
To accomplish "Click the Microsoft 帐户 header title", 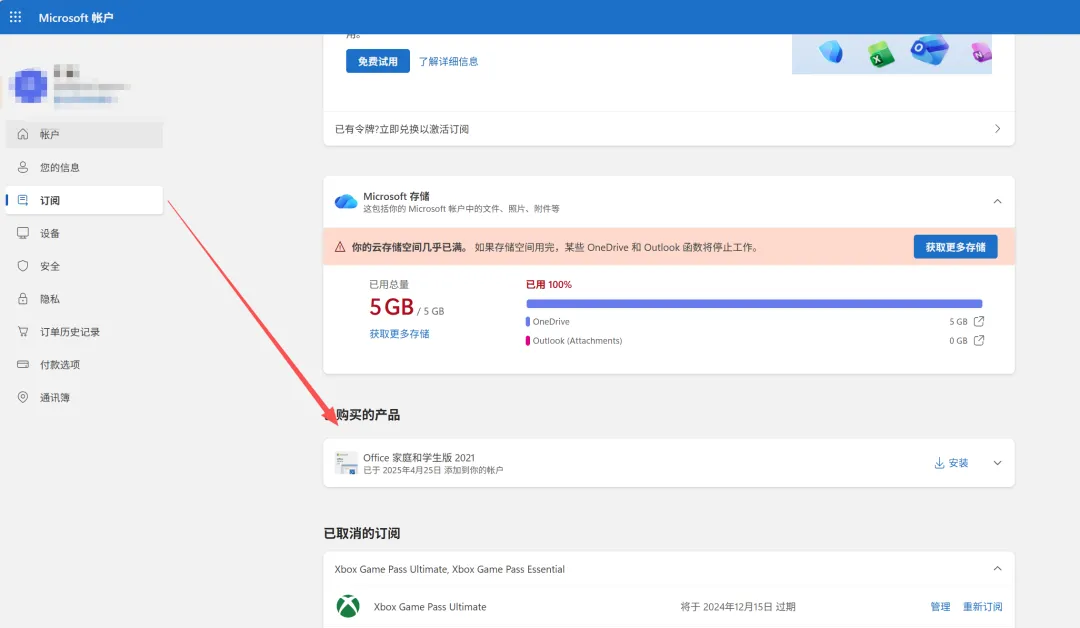I will click(76, 18).
